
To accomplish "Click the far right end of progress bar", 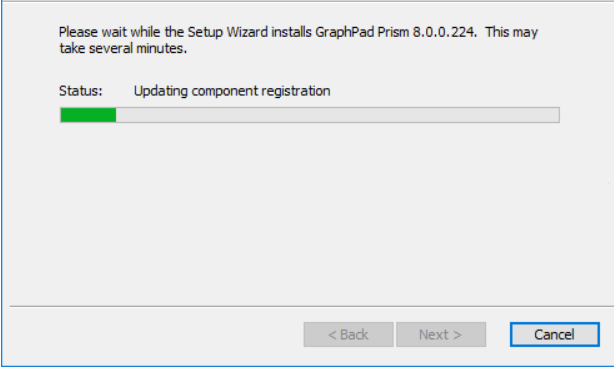I will [555, 115].
